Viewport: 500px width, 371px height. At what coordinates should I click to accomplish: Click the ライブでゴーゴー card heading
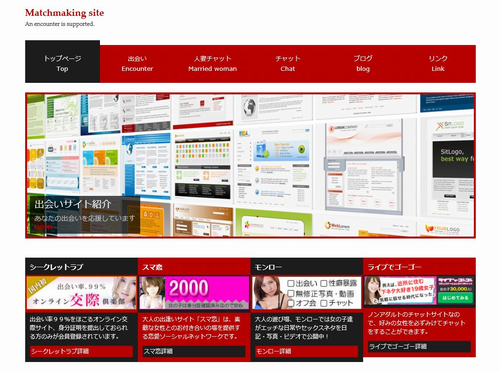(394, 267)
